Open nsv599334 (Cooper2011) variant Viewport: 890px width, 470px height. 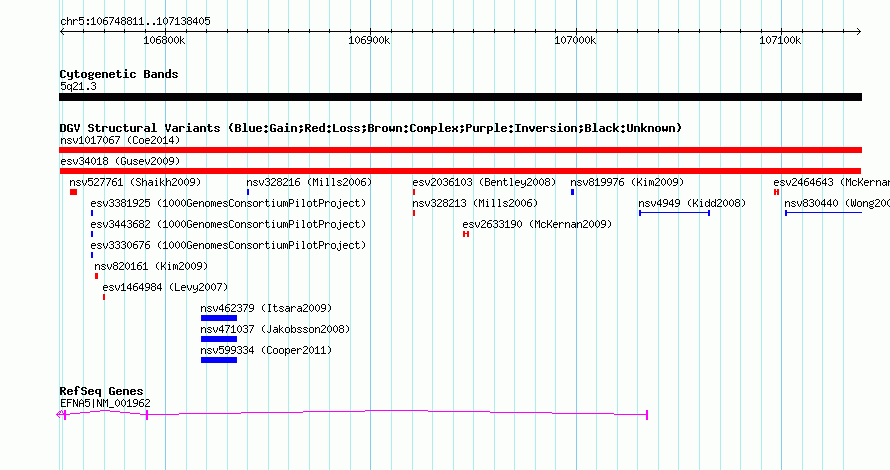click(x=266, y=350)
